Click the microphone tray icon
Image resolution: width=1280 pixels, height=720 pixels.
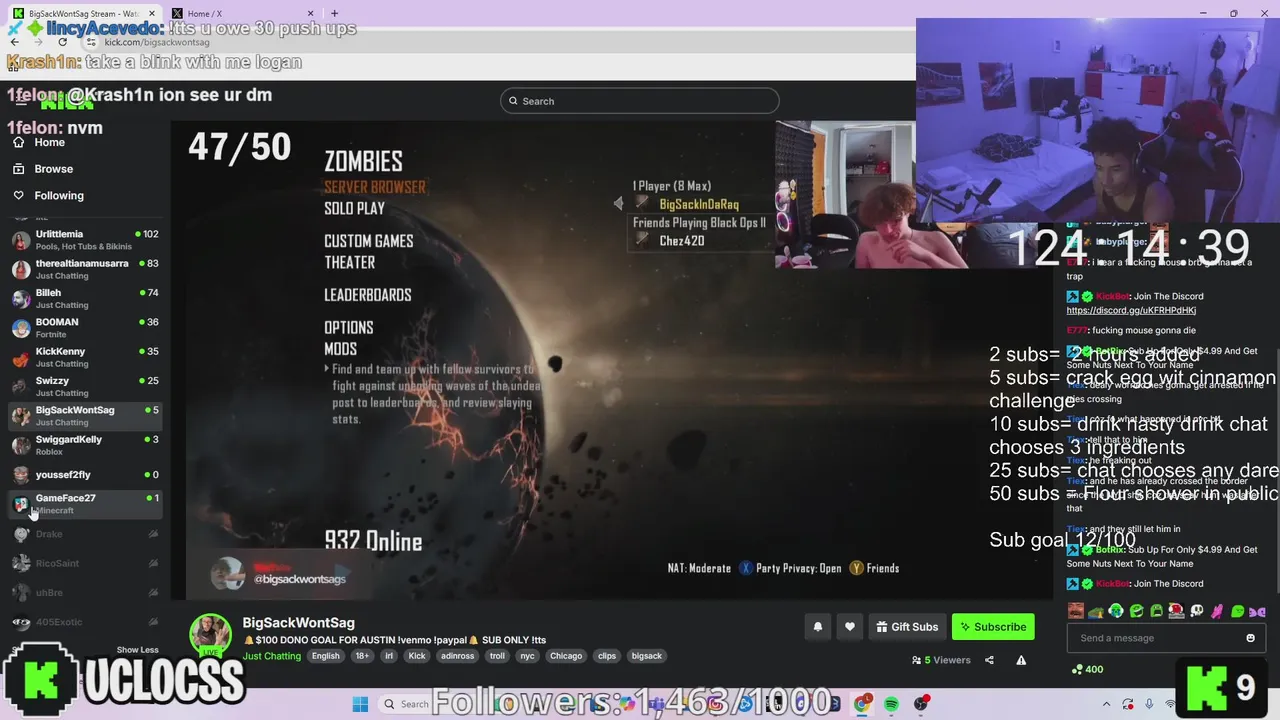tap(1149, 704)
